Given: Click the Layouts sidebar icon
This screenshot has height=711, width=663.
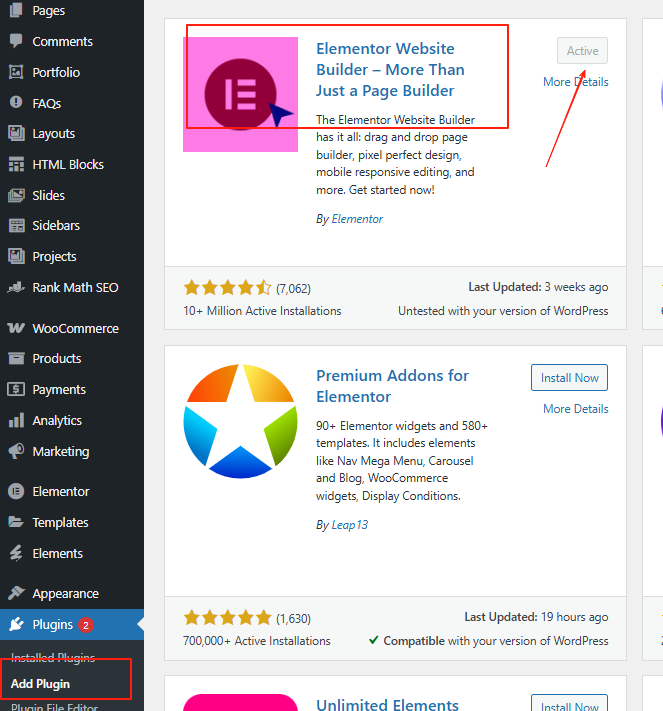Looking at the screenshot, I should point(16,133).
